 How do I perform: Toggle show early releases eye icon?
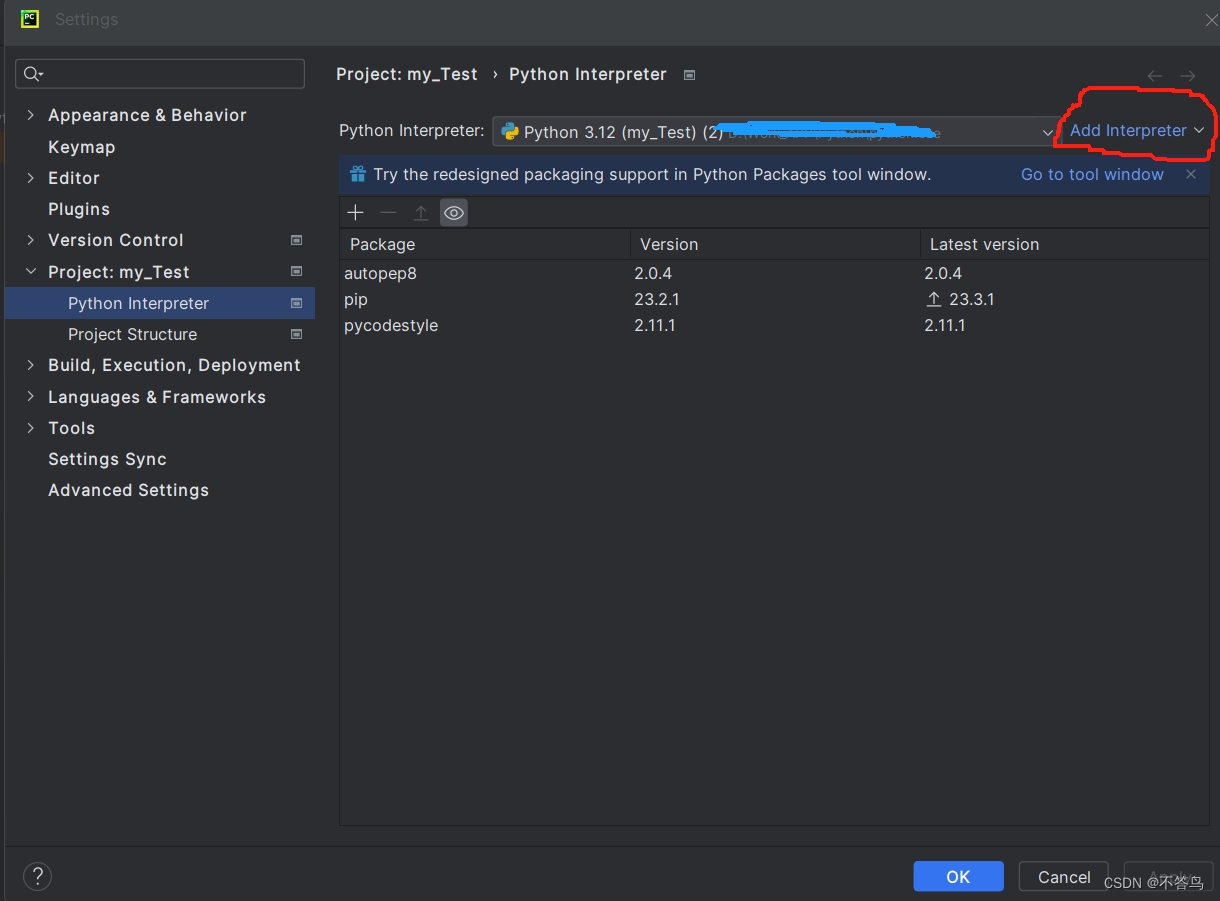454,213
